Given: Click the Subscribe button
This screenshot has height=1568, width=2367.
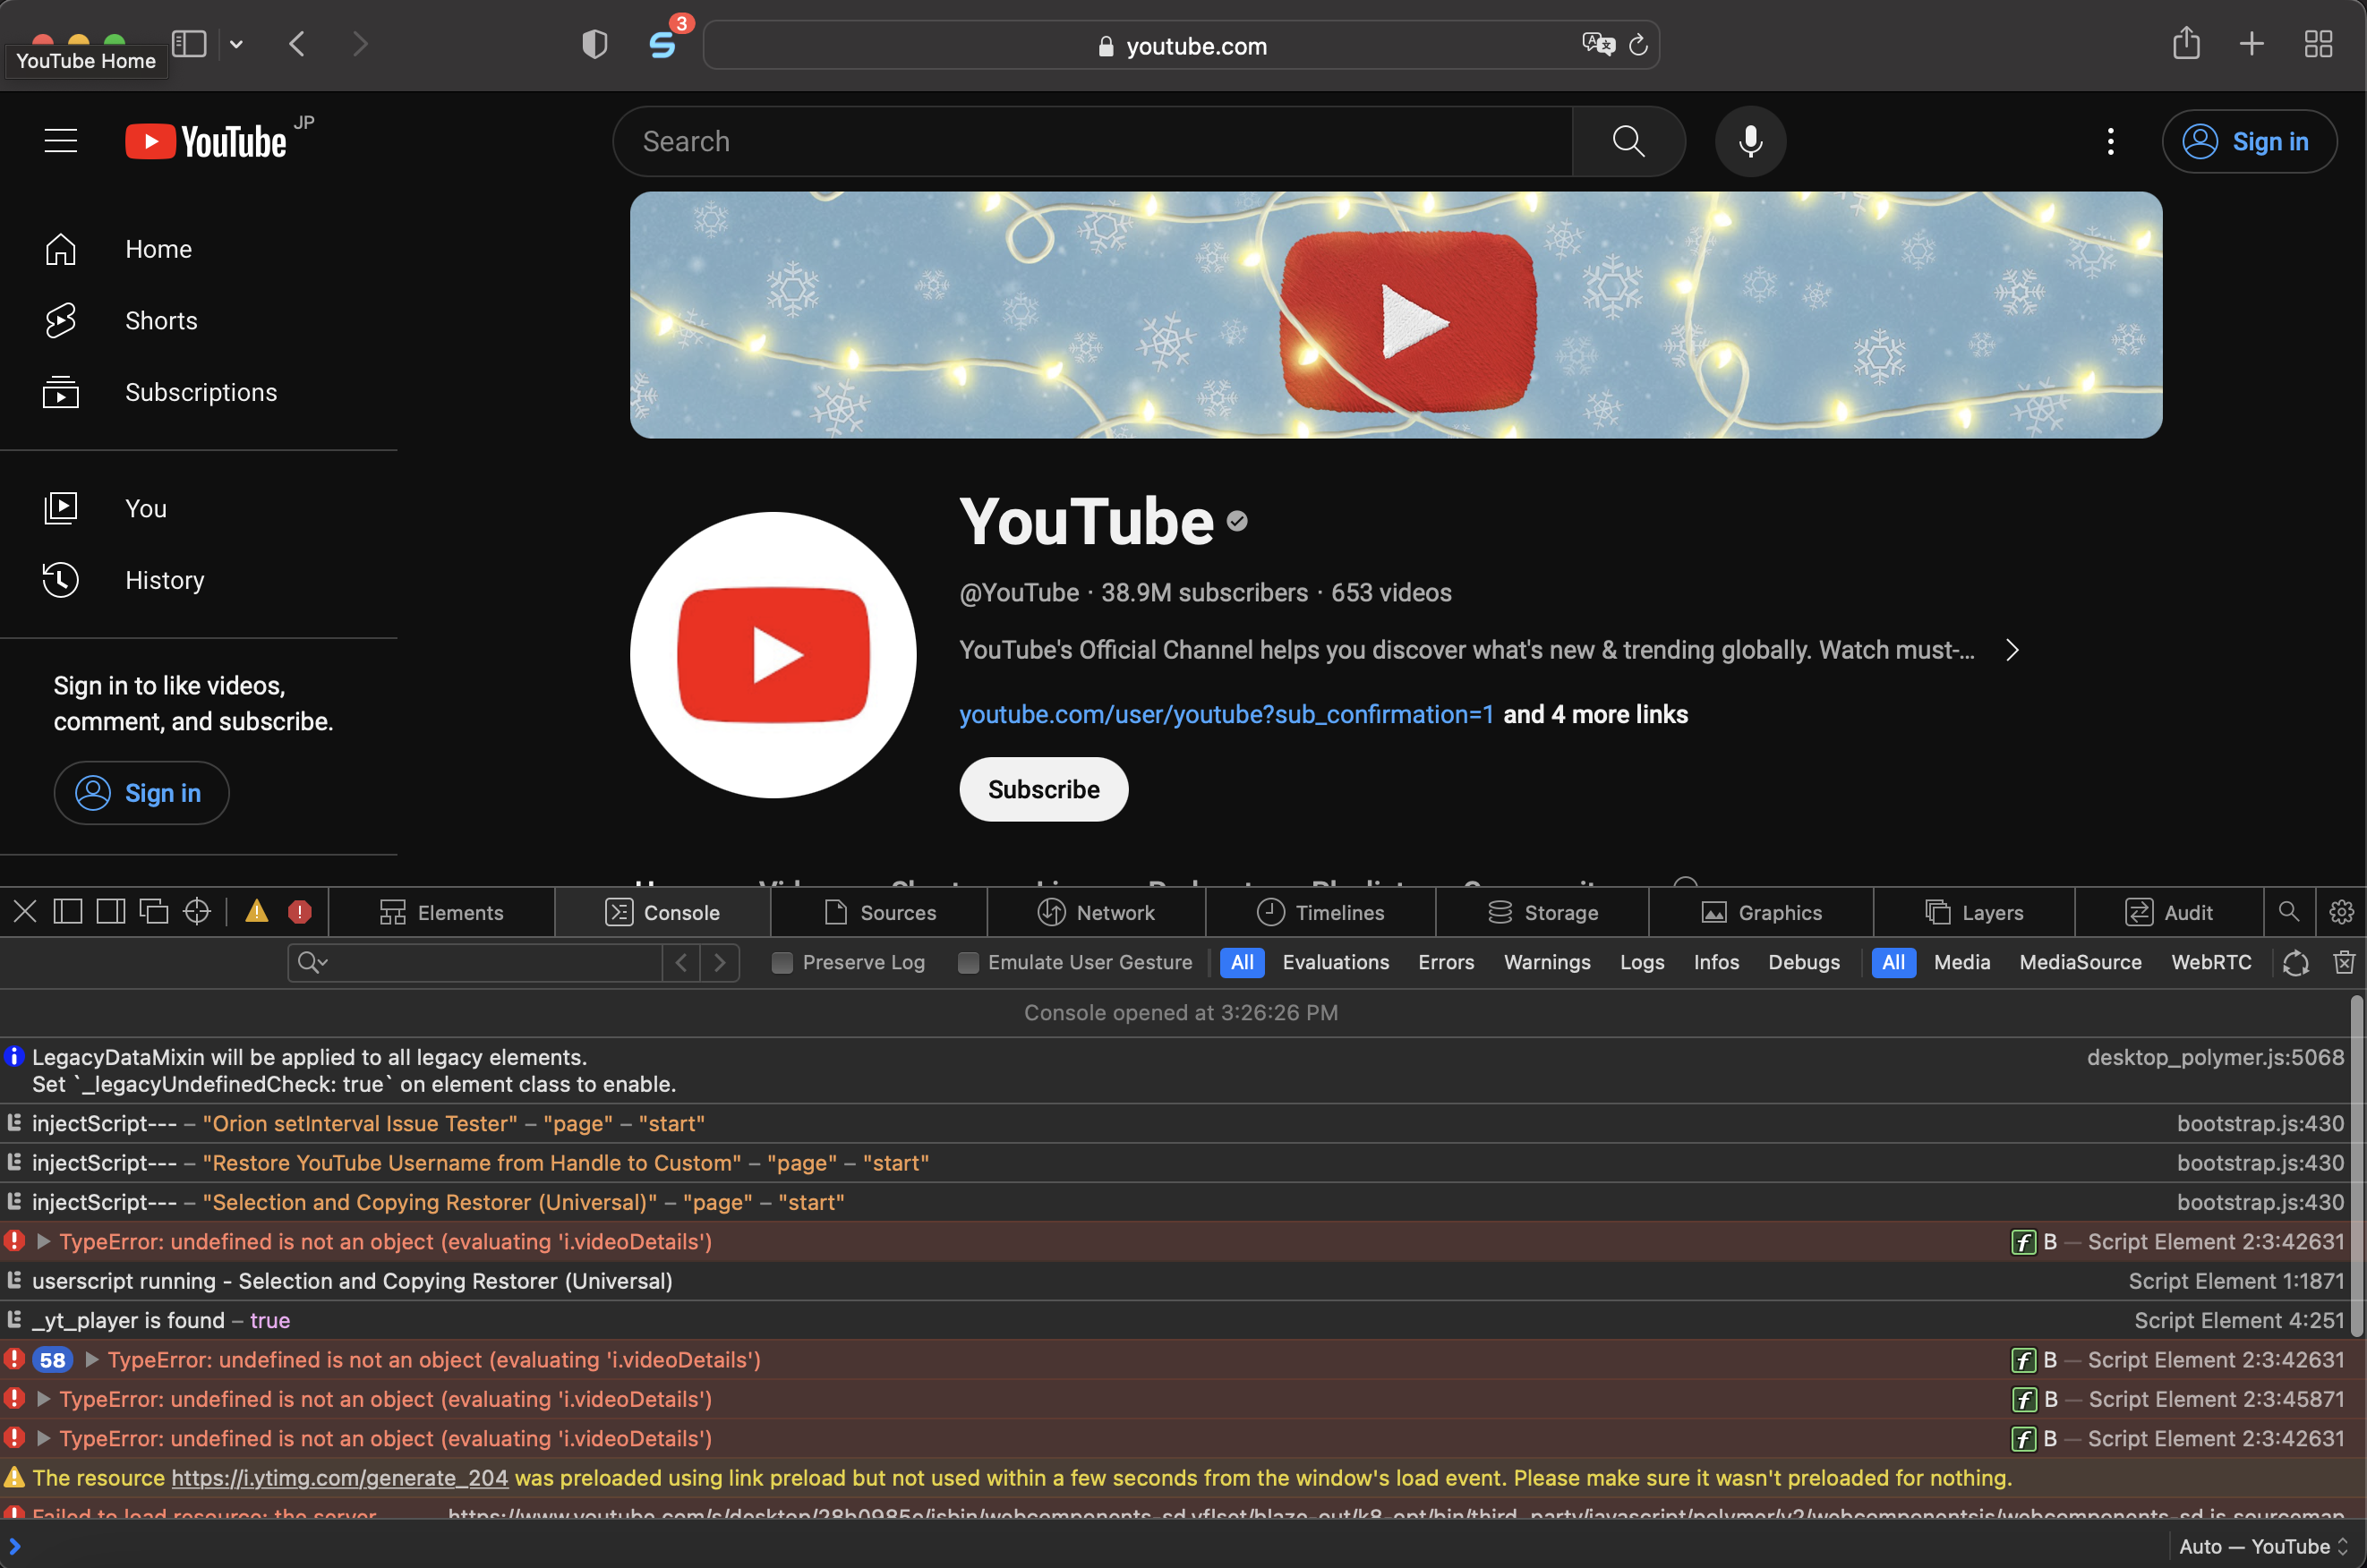Looking at the screenshot, I should (x=1043, y=789).
